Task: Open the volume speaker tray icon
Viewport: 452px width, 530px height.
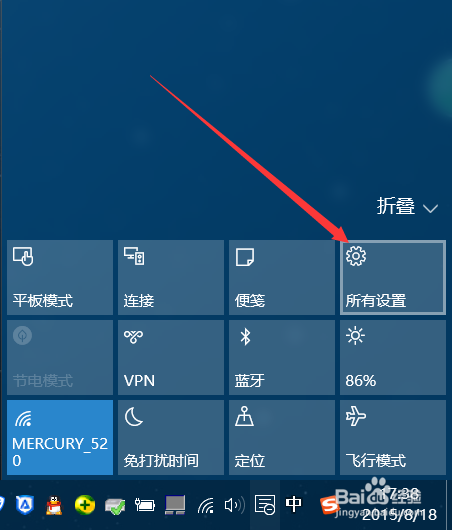Action: pyautogui.click(x=235, y=505)
